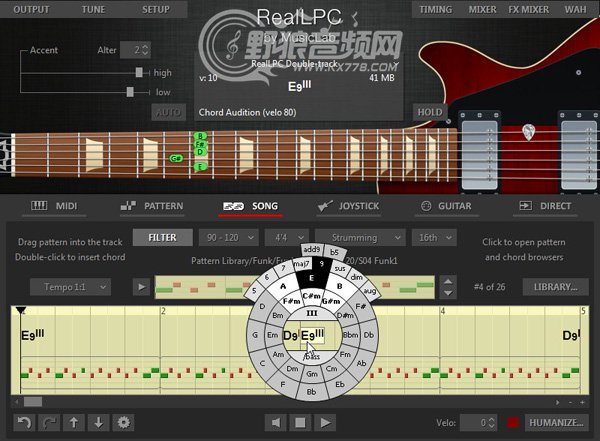This screenshot has height=441, width=600.
Task: Select add9 chord type in wheel
Action: 312,250
